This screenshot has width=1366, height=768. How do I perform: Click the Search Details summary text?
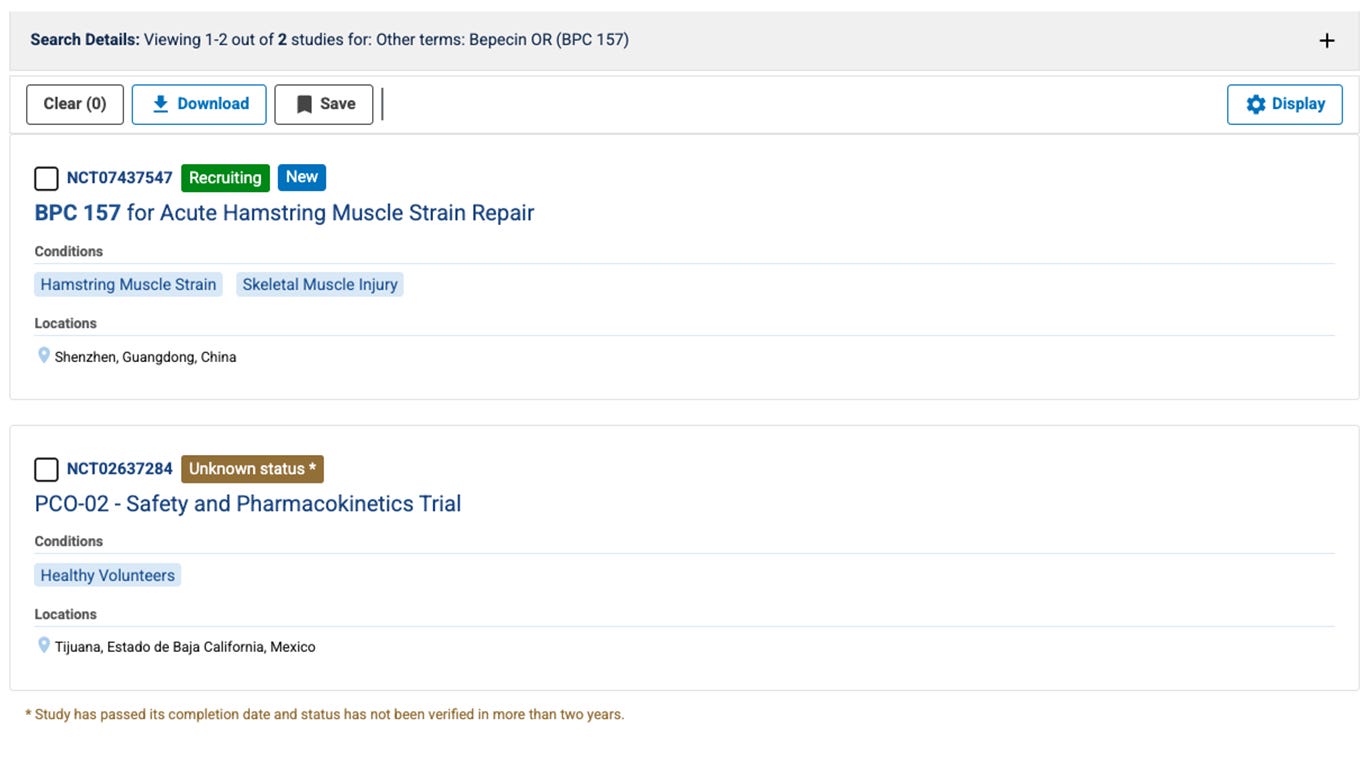tap(330, 40)
